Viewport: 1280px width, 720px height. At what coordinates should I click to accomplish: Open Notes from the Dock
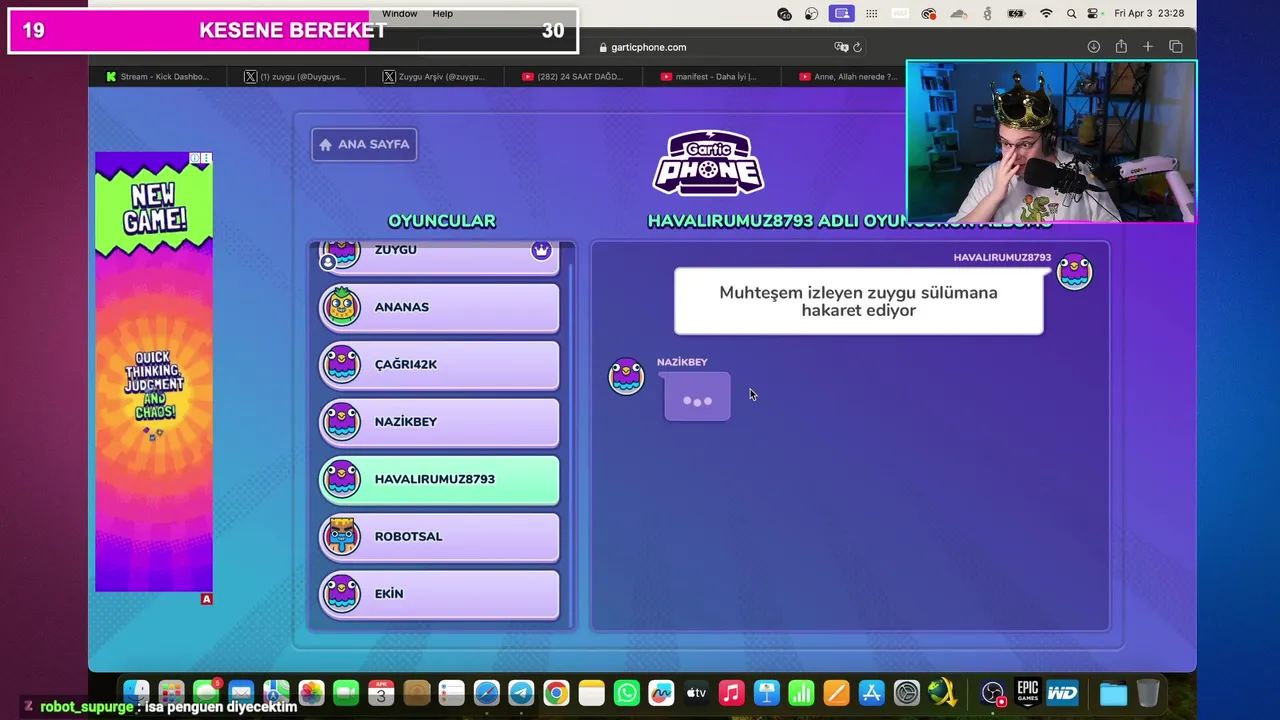pos(591,692)
